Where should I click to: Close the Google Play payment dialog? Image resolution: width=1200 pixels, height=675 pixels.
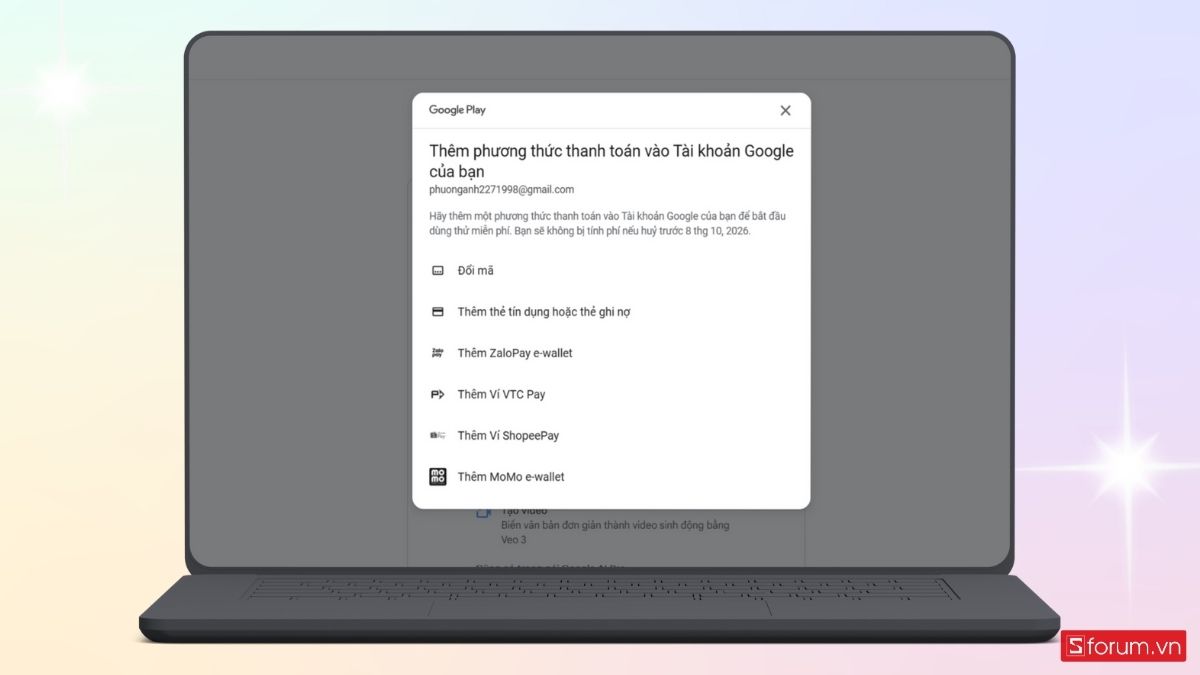785,111
